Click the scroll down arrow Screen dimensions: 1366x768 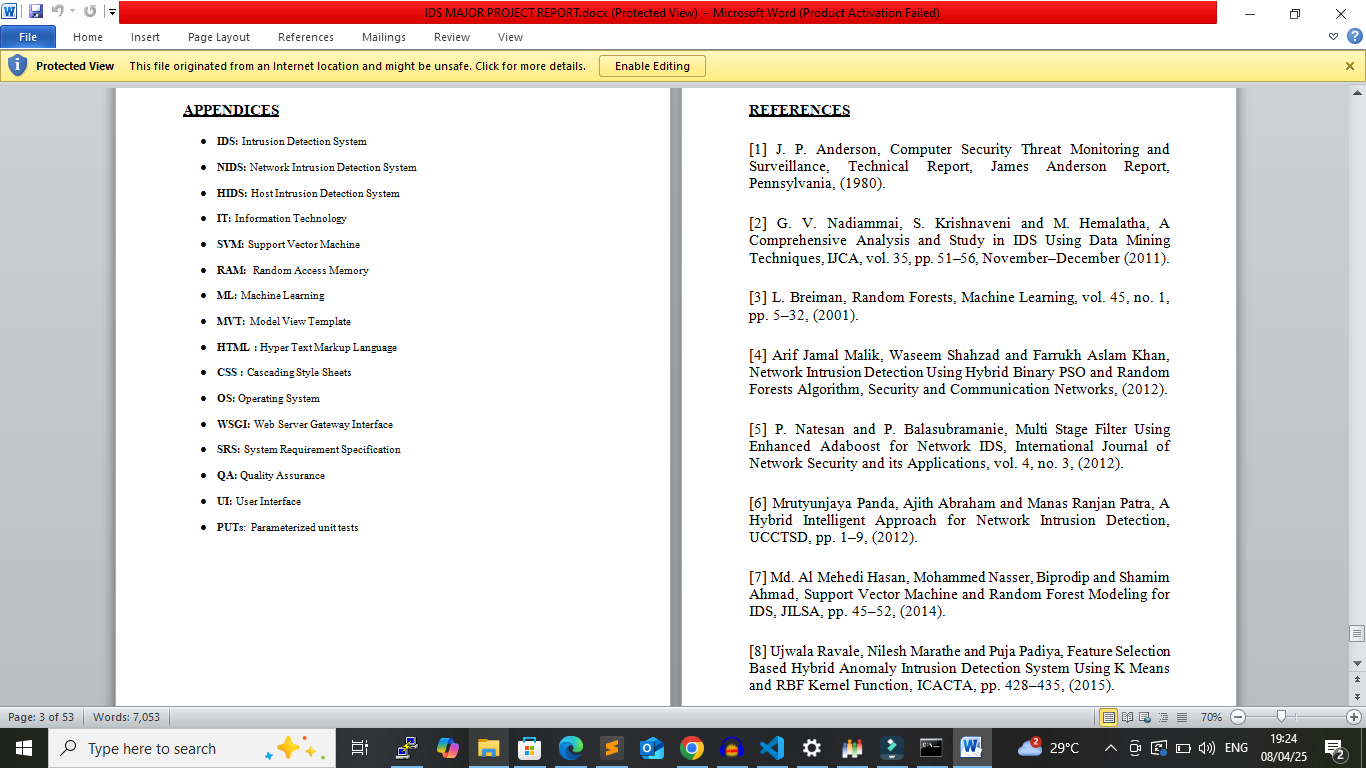coord(1357,662)
